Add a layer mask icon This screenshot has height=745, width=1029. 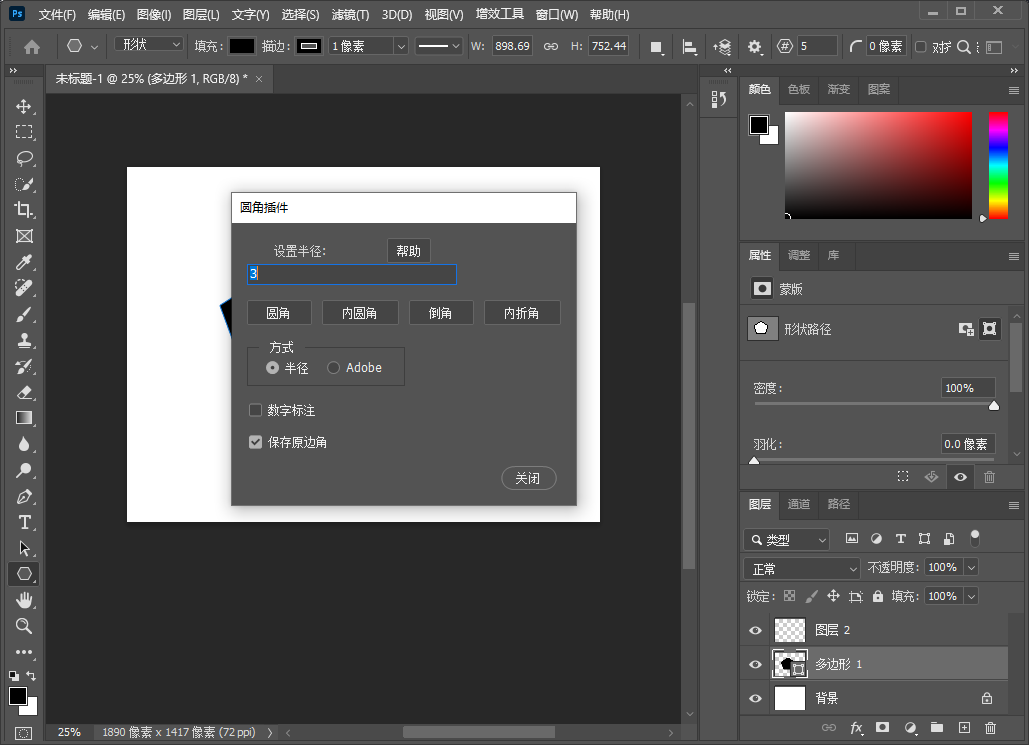[x=883, y=727]
